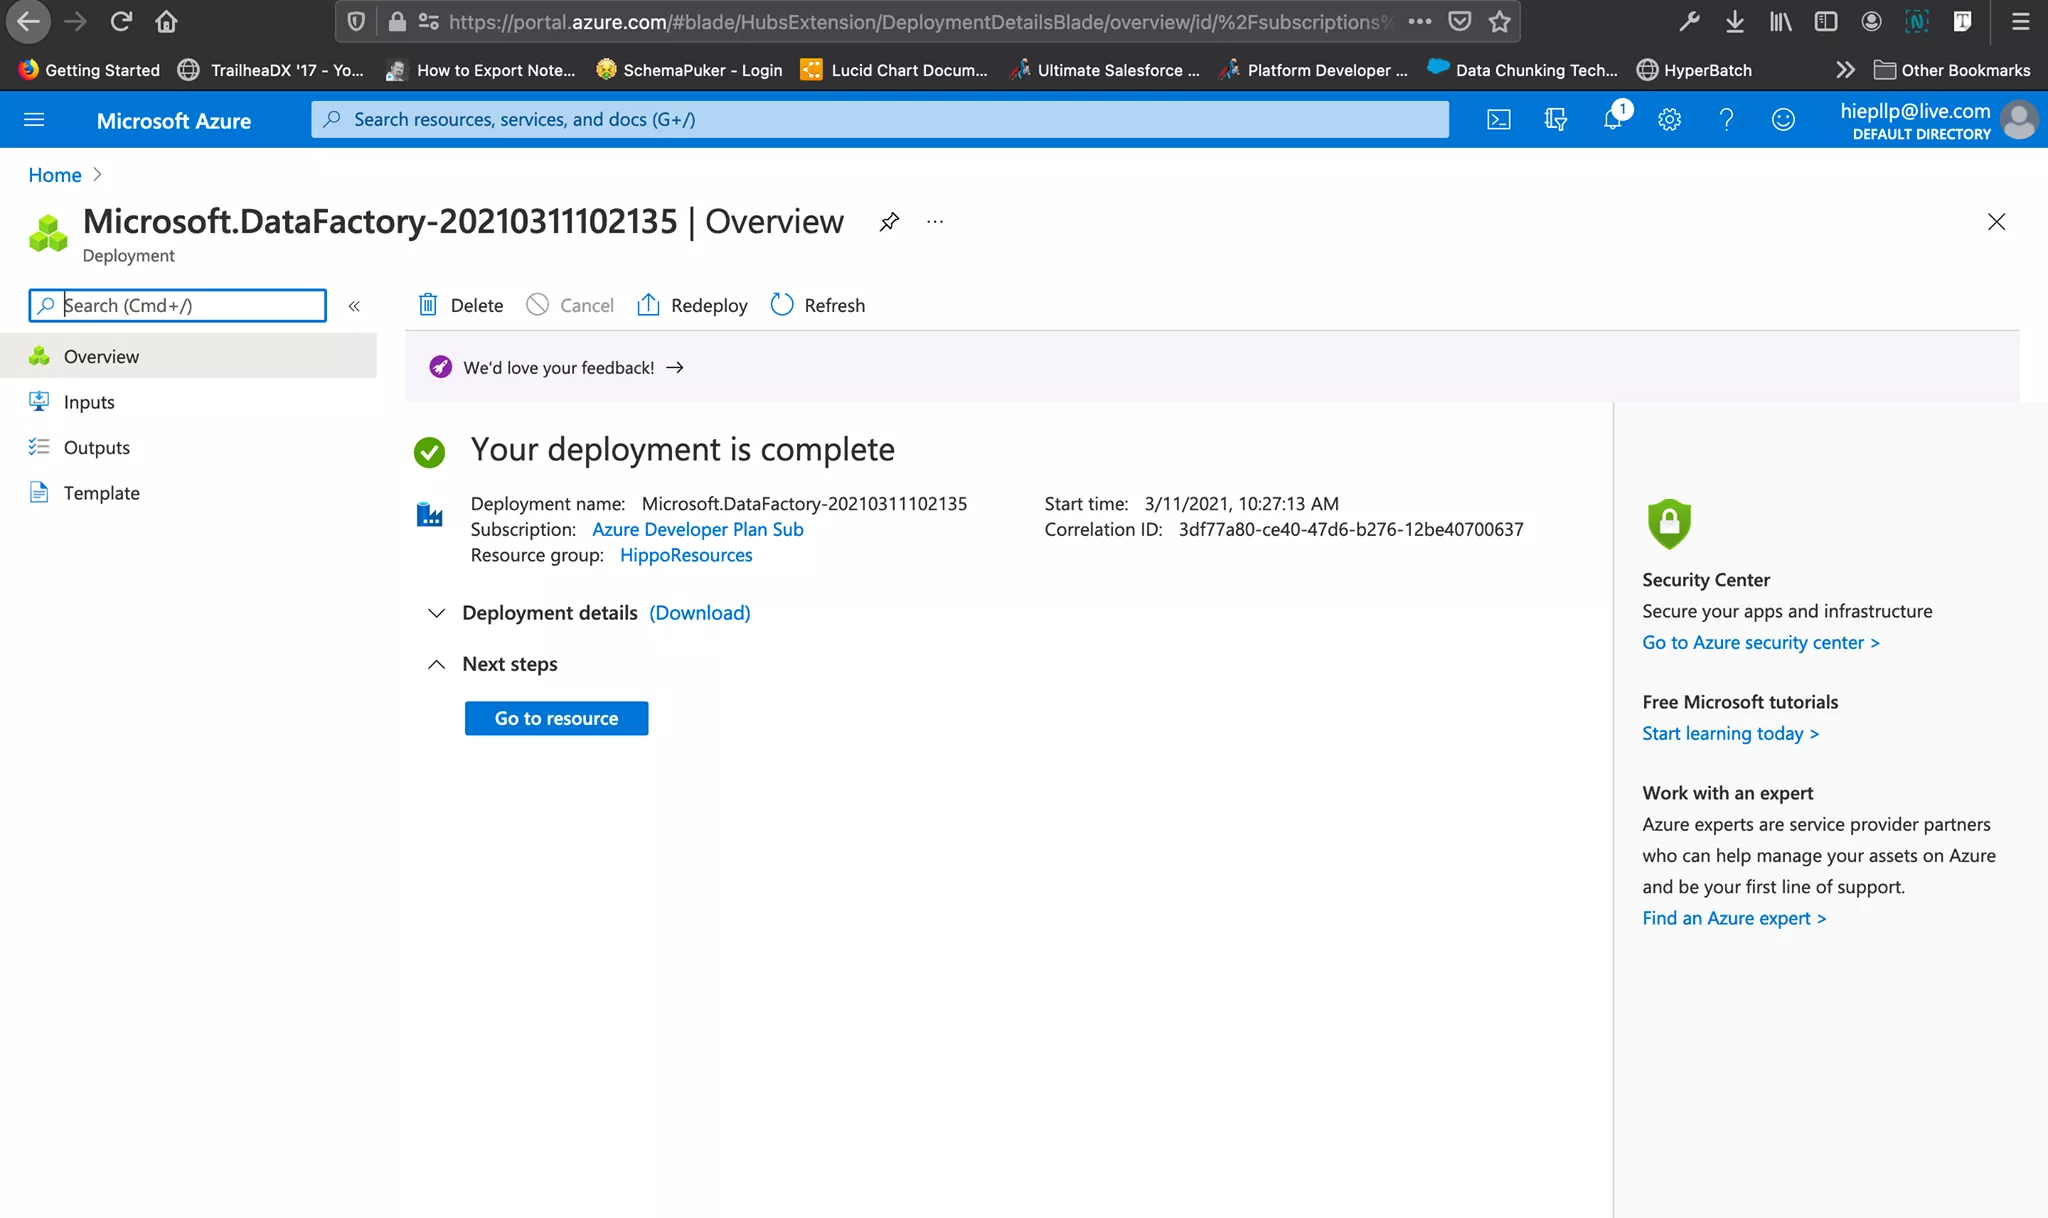This screenshot has width=2048, height=1218.
Task: Collapse the left sidebar menu
Action: (x=354, y=306)
